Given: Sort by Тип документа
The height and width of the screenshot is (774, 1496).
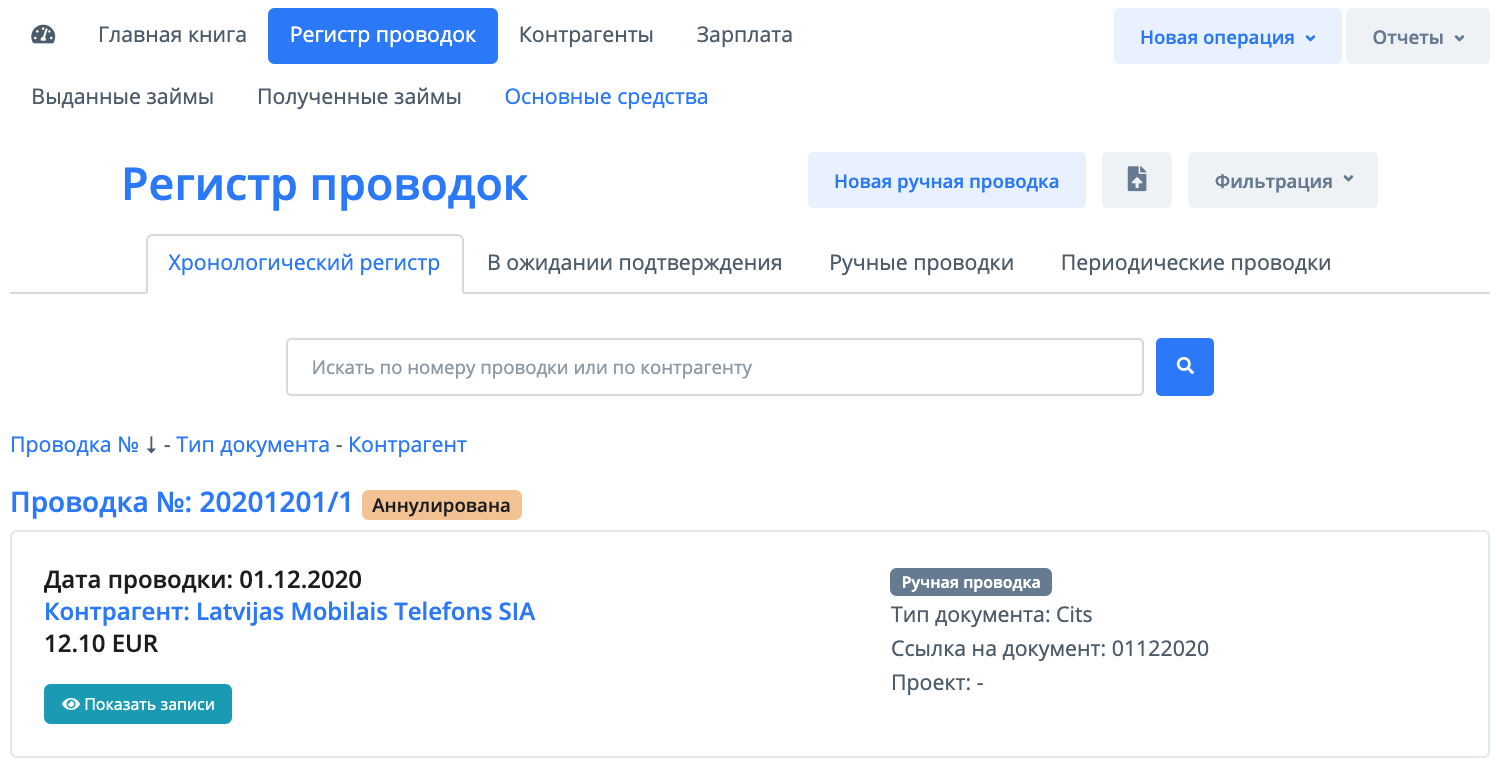Looking at the screenshot, I should [253, 444].
